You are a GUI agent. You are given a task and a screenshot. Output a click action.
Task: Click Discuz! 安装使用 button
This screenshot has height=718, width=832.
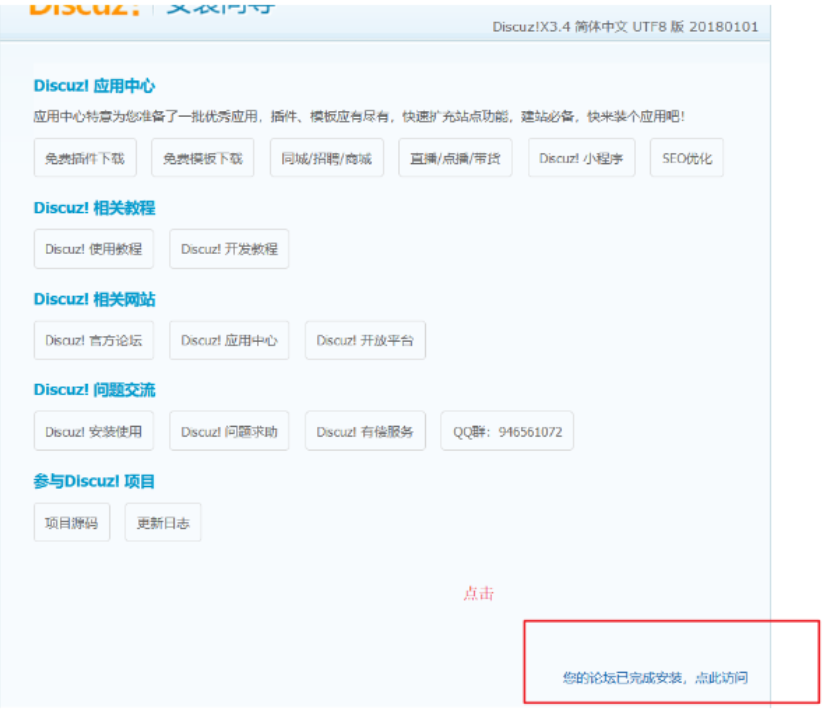[x=94, y=431]
